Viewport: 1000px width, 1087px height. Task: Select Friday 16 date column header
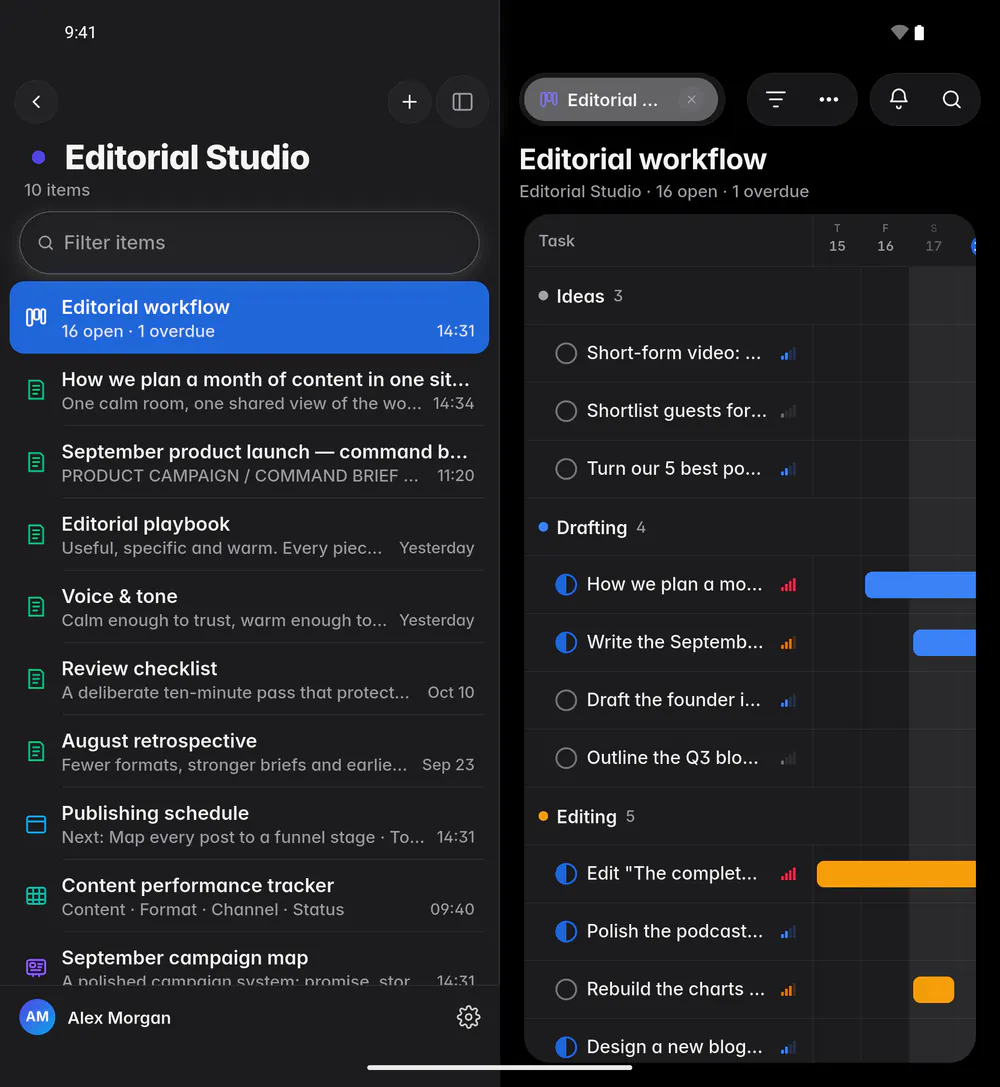[885, 238]
